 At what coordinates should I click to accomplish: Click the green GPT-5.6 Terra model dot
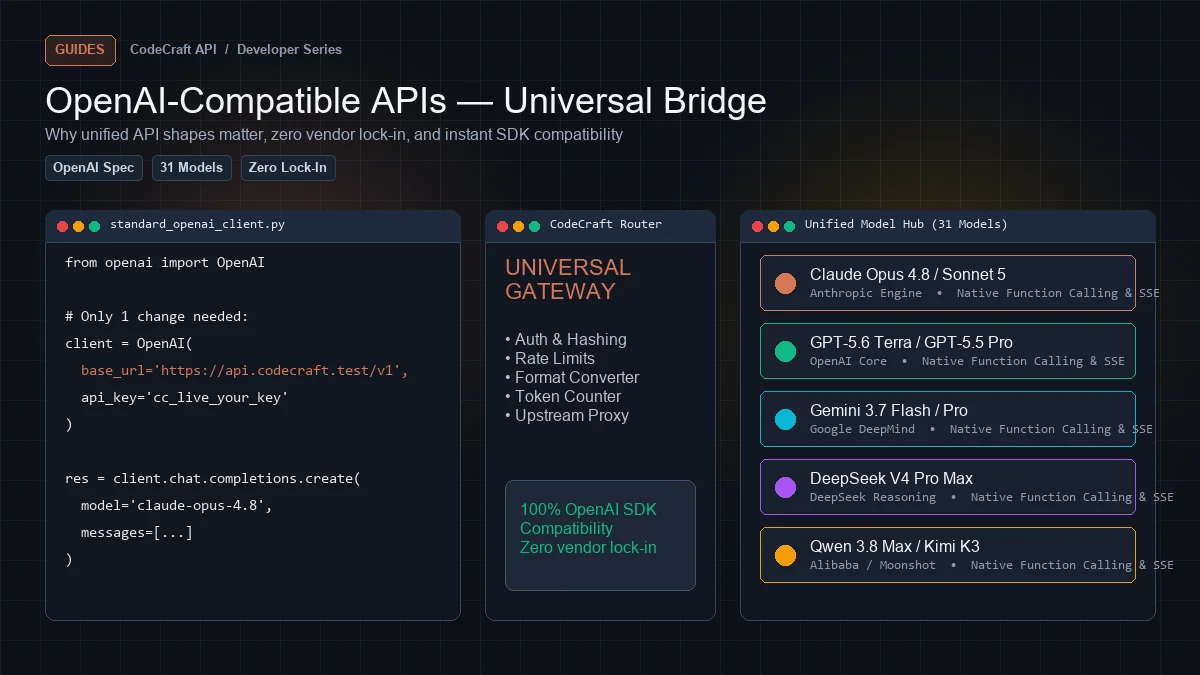[785, 351]
